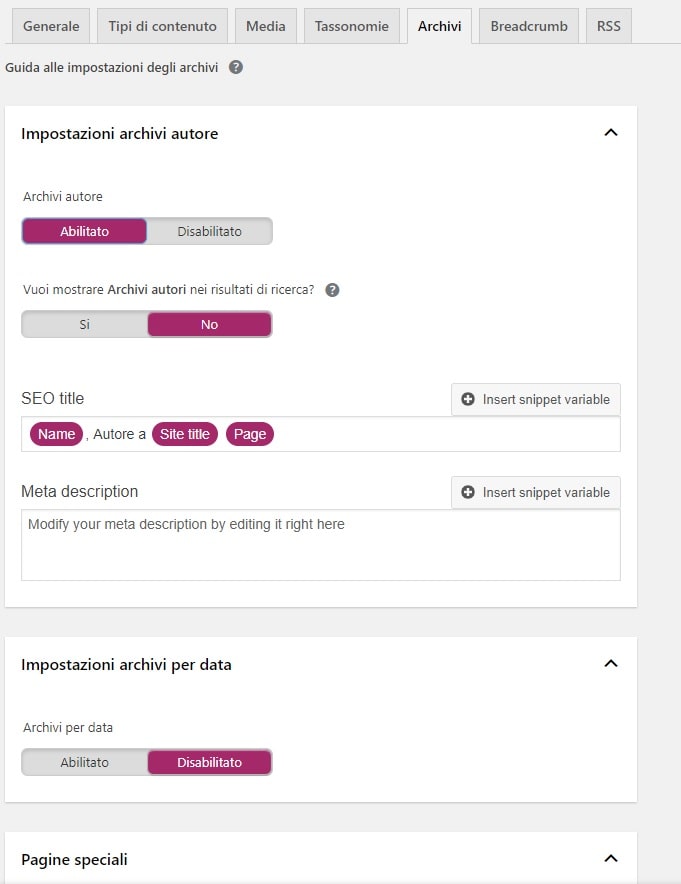
Task: Choose No for showing author archives in search
Action: tap(210, 324)
